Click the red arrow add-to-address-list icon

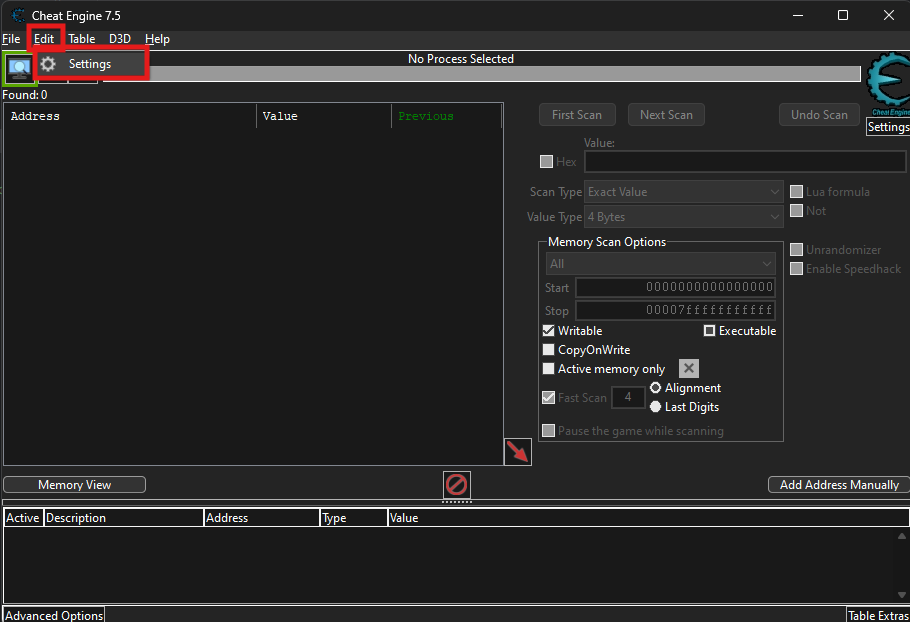coord(517,452)
